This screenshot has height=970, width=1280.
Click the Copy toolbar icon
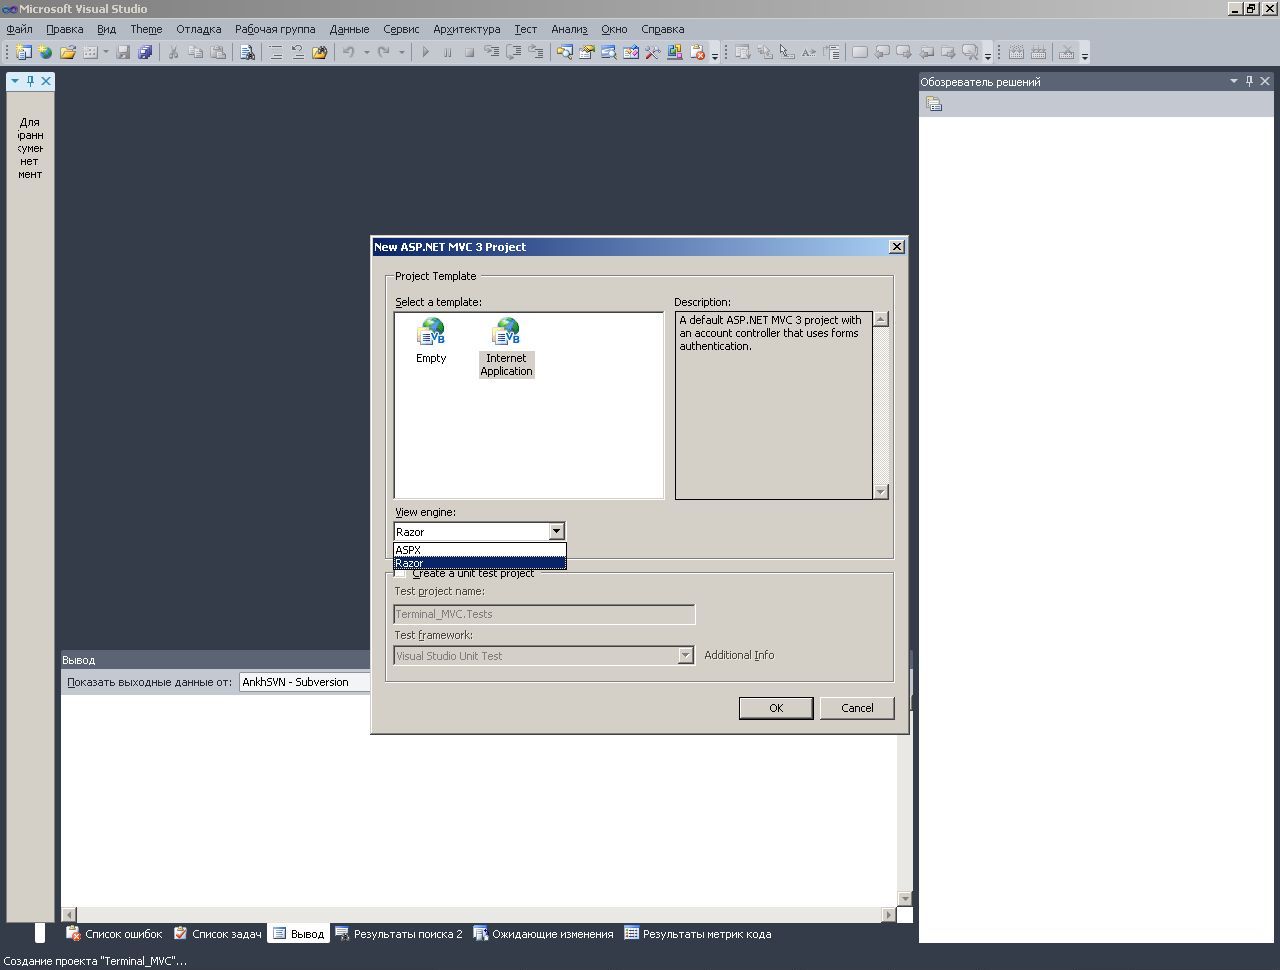tap(195, 52)
